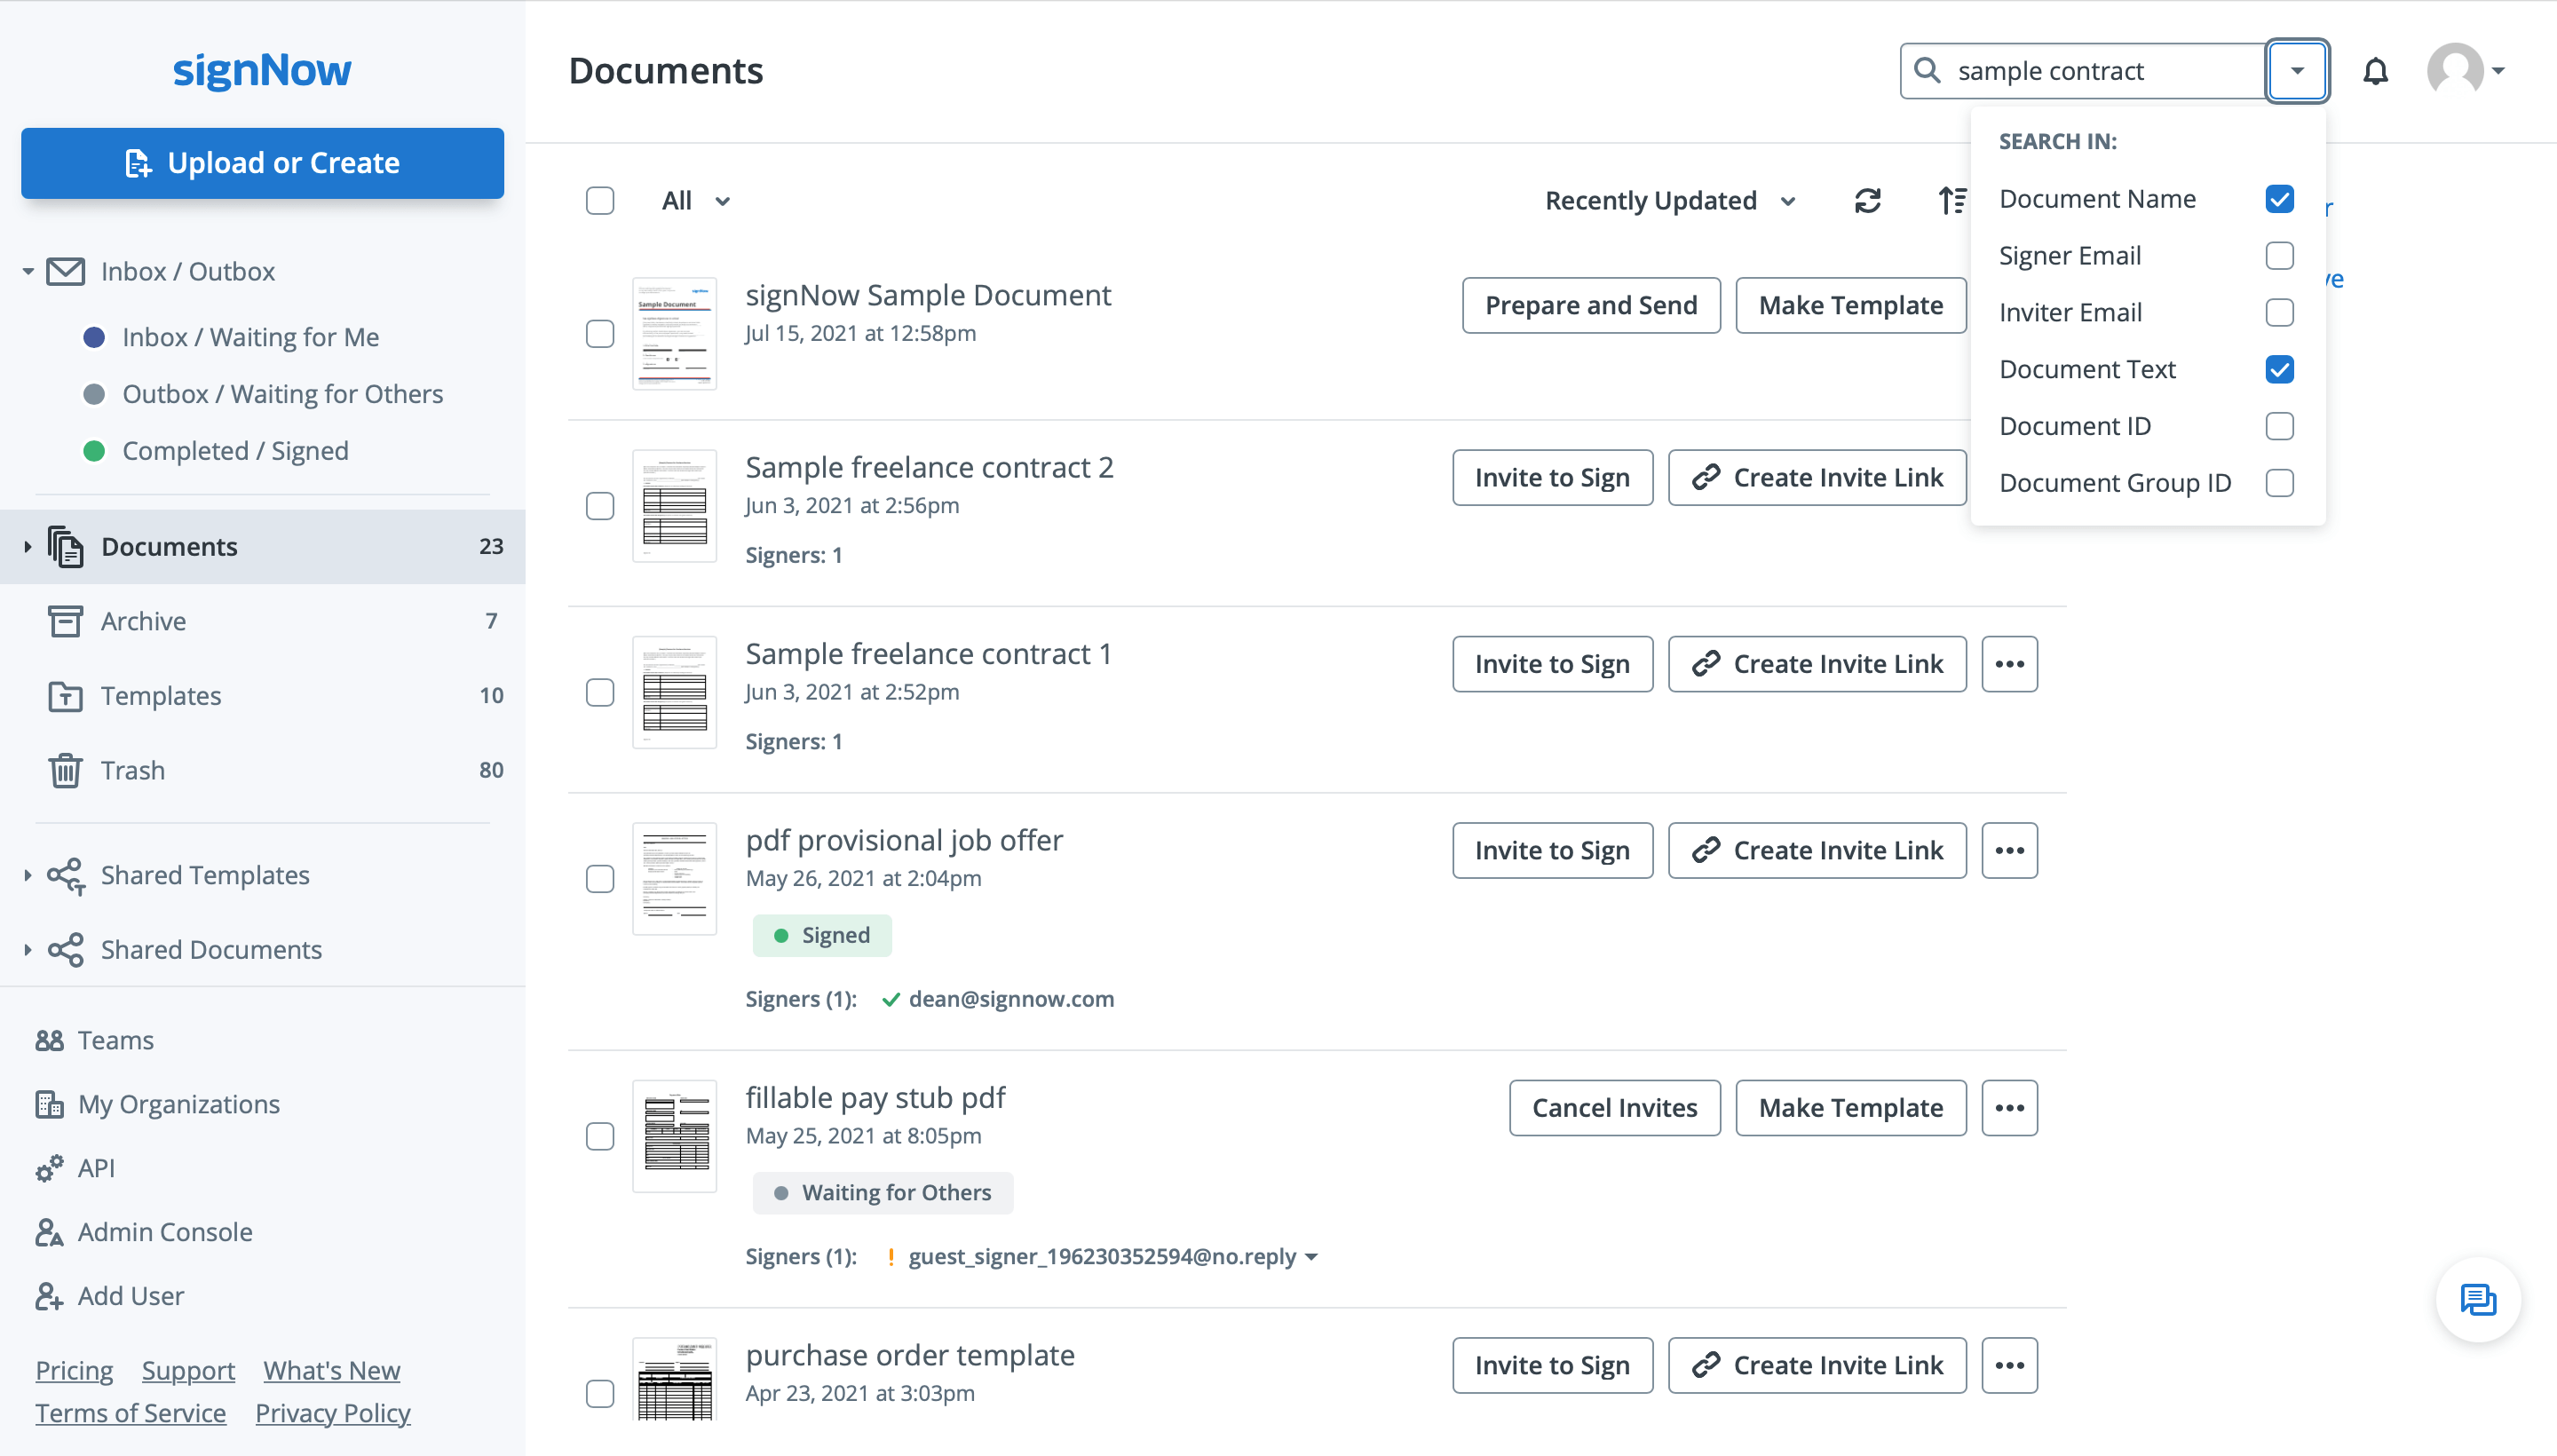Expand the Recently Updated dropdown
The width and height of the screenshot is (2557, 1456).
pos(1670,199)
